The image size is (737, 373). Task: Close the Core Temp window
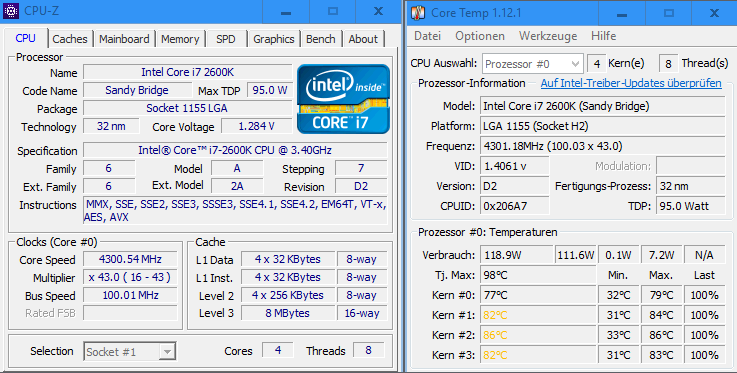[x=714, y=13]
